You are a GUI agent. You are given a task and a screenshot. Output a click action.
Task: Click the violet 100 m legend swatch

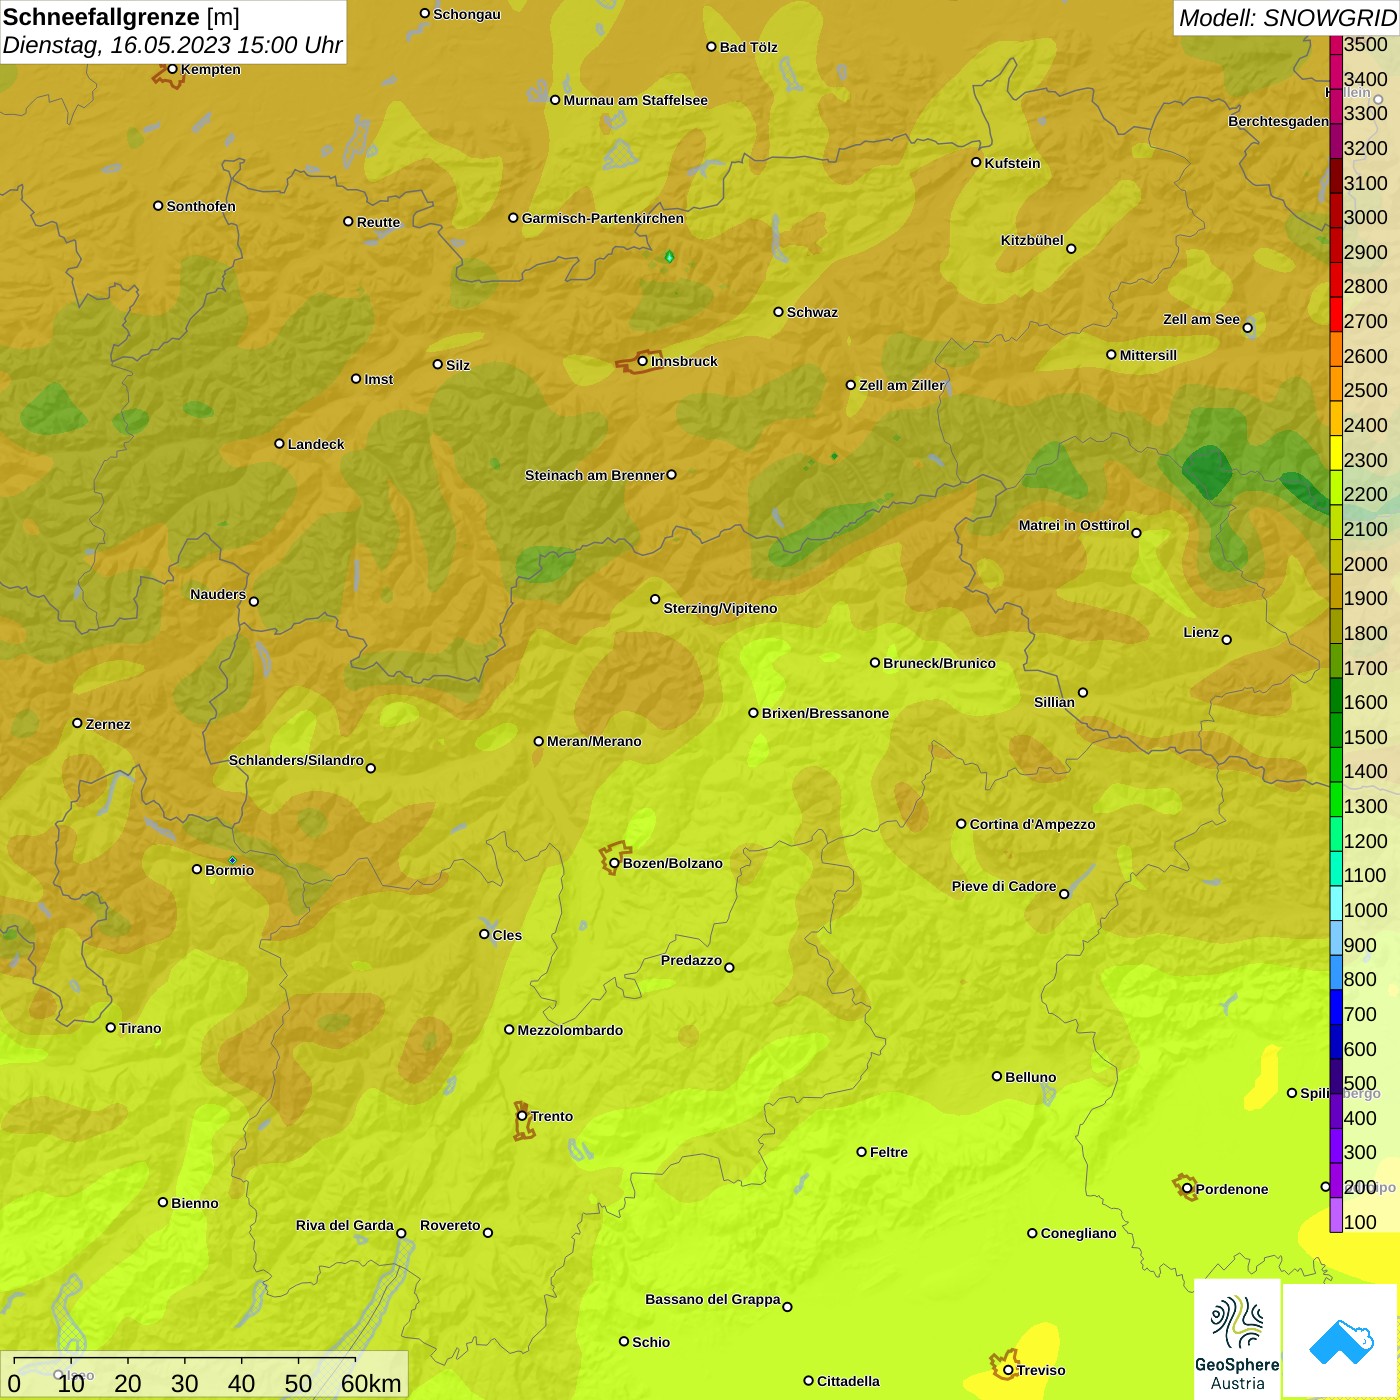1336,1215
